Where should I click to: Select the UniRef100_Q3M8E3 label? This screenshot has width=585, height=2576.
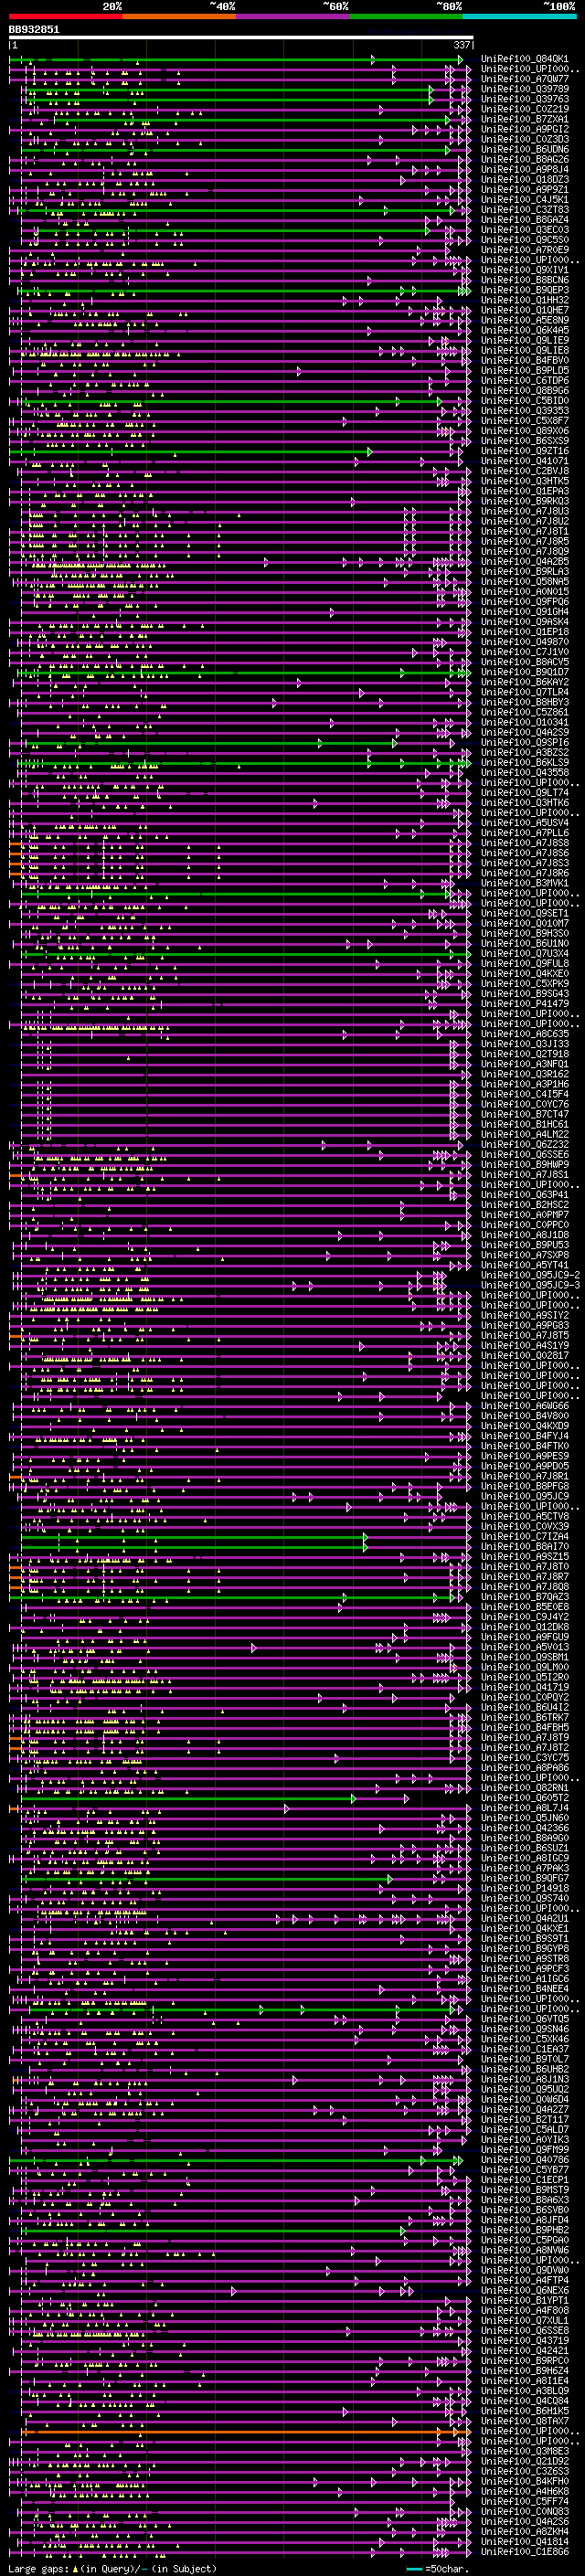tap(525, 2450)
